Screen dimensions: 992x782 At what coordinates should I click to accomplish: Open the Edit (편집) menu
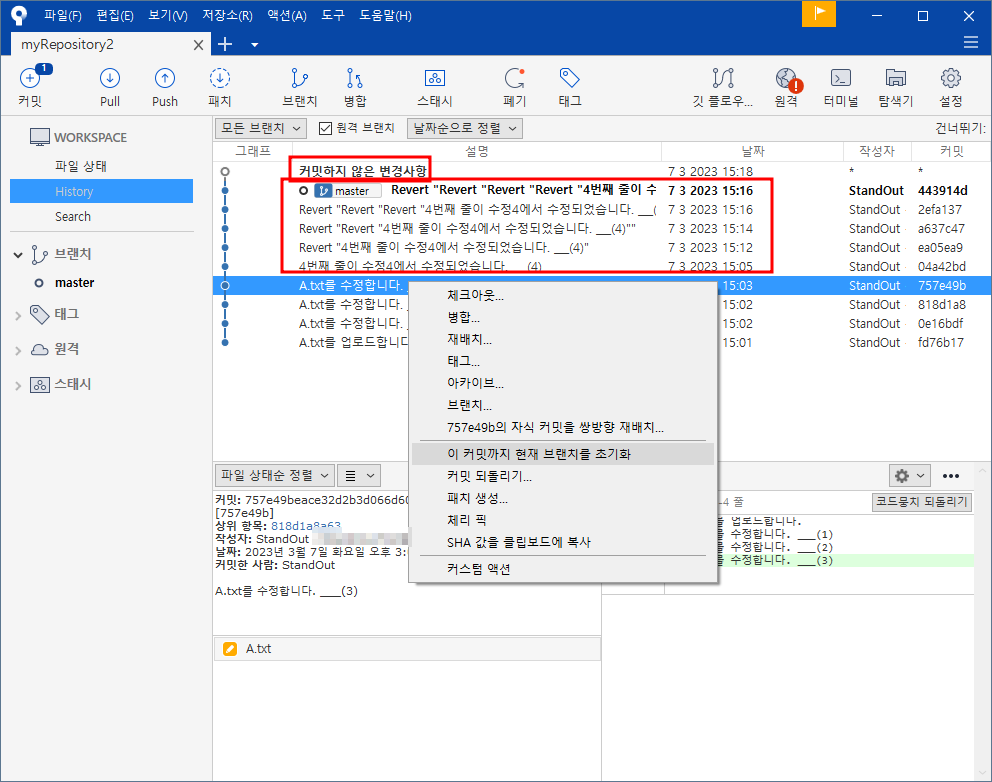(x=115, y=15)
